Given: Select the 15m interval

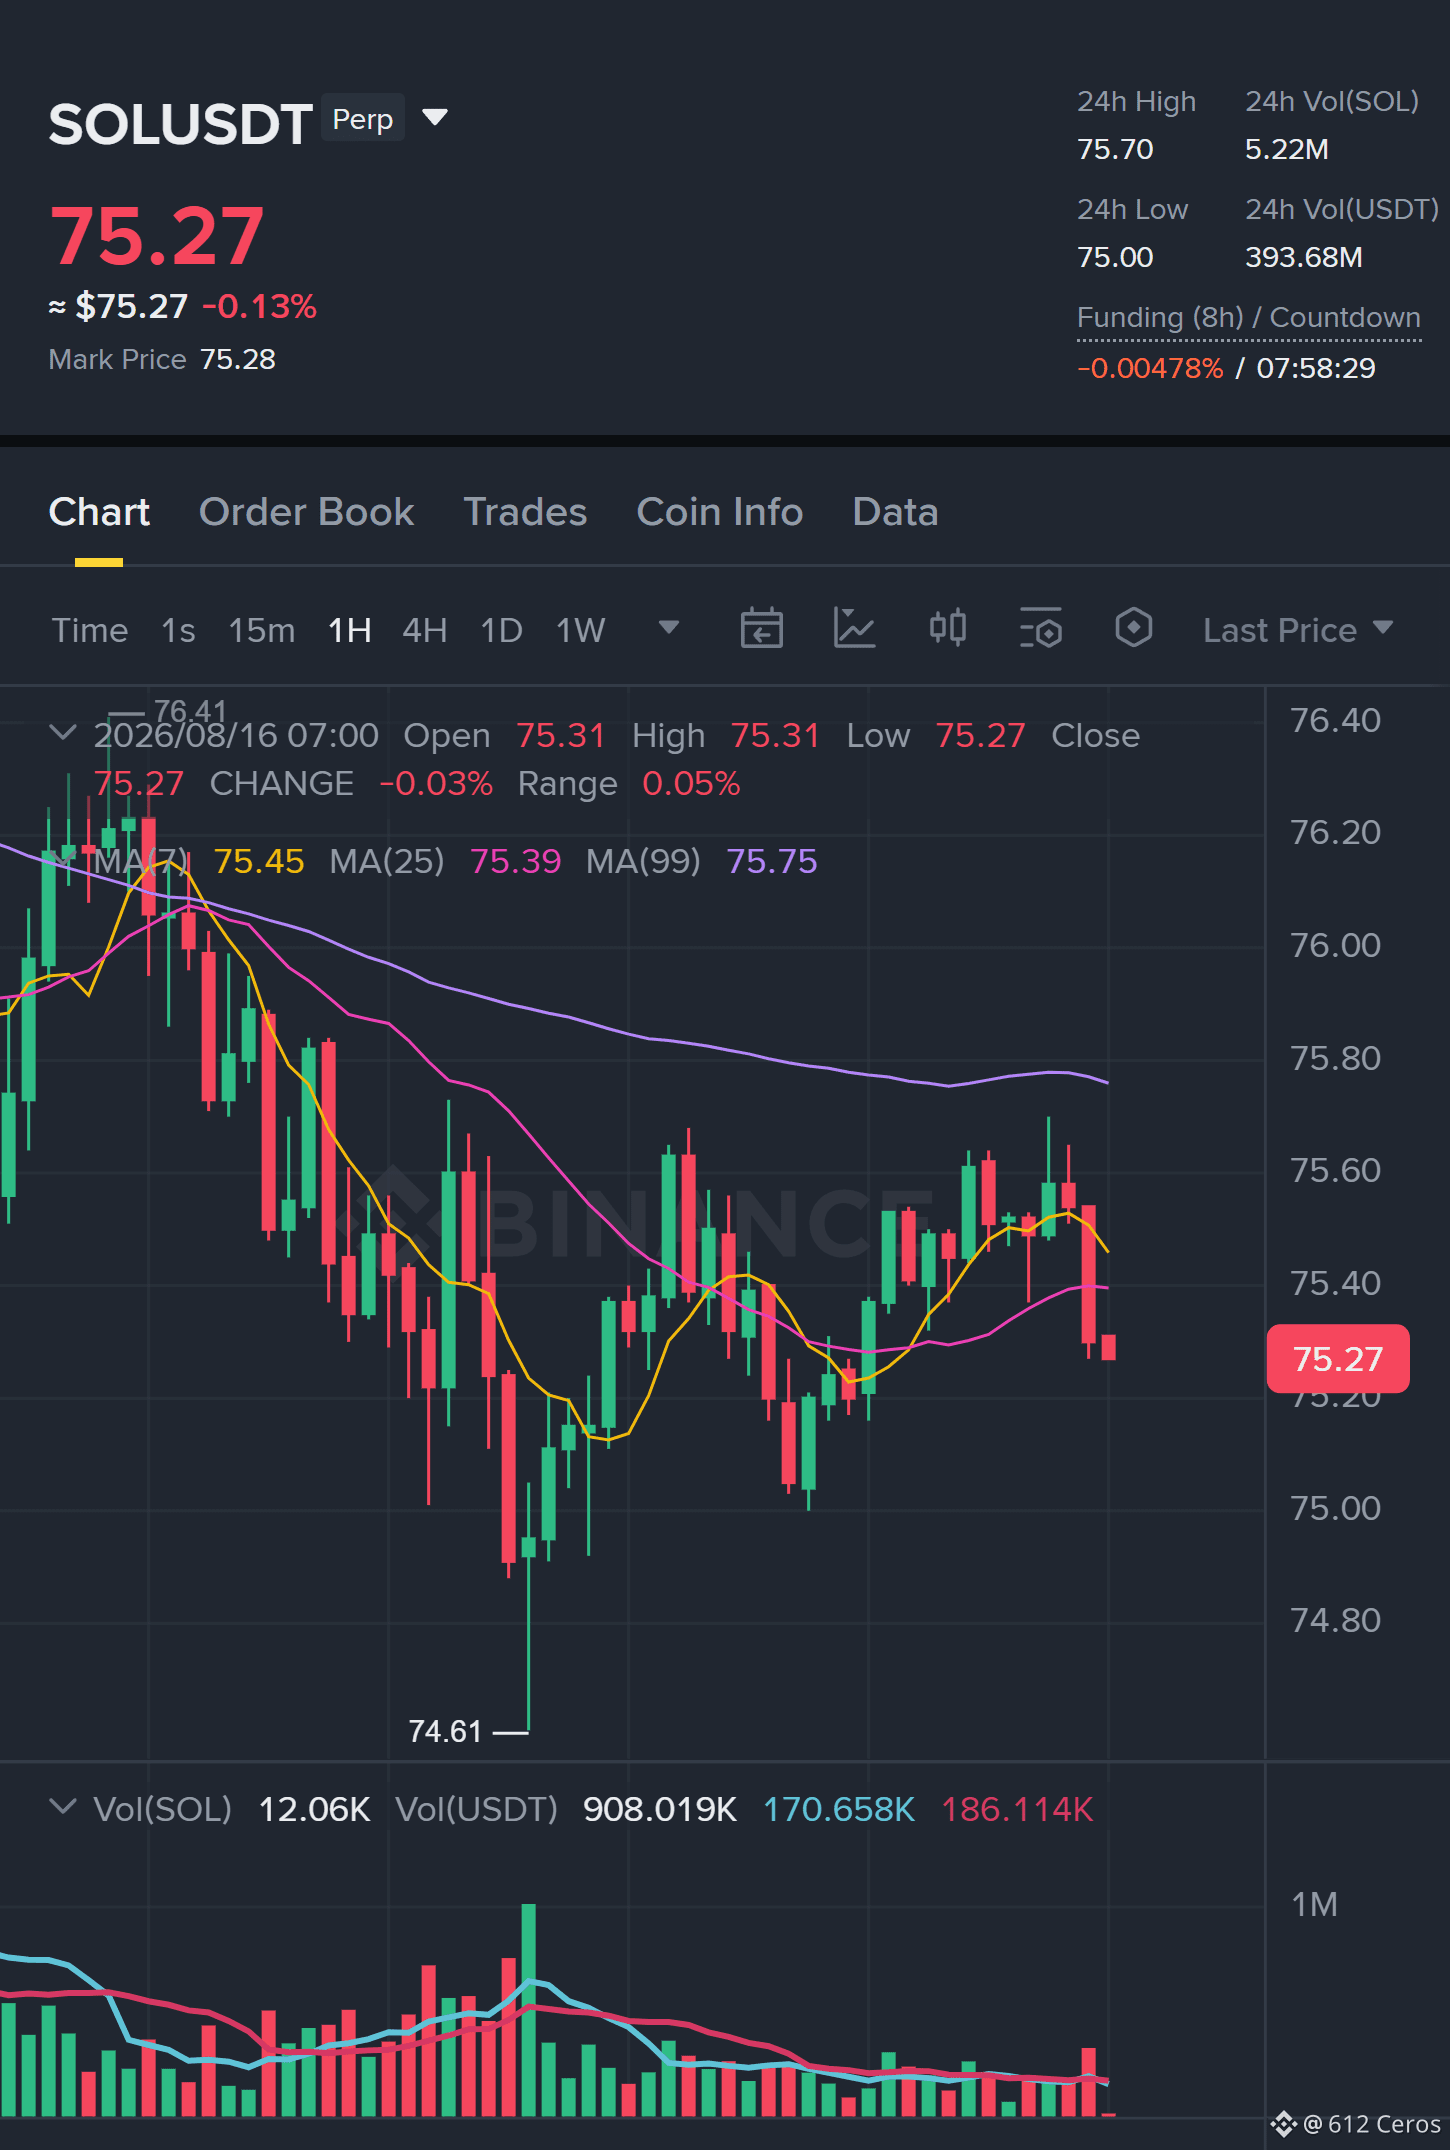Looking at the screenshot, I should [x=262, y=631].
